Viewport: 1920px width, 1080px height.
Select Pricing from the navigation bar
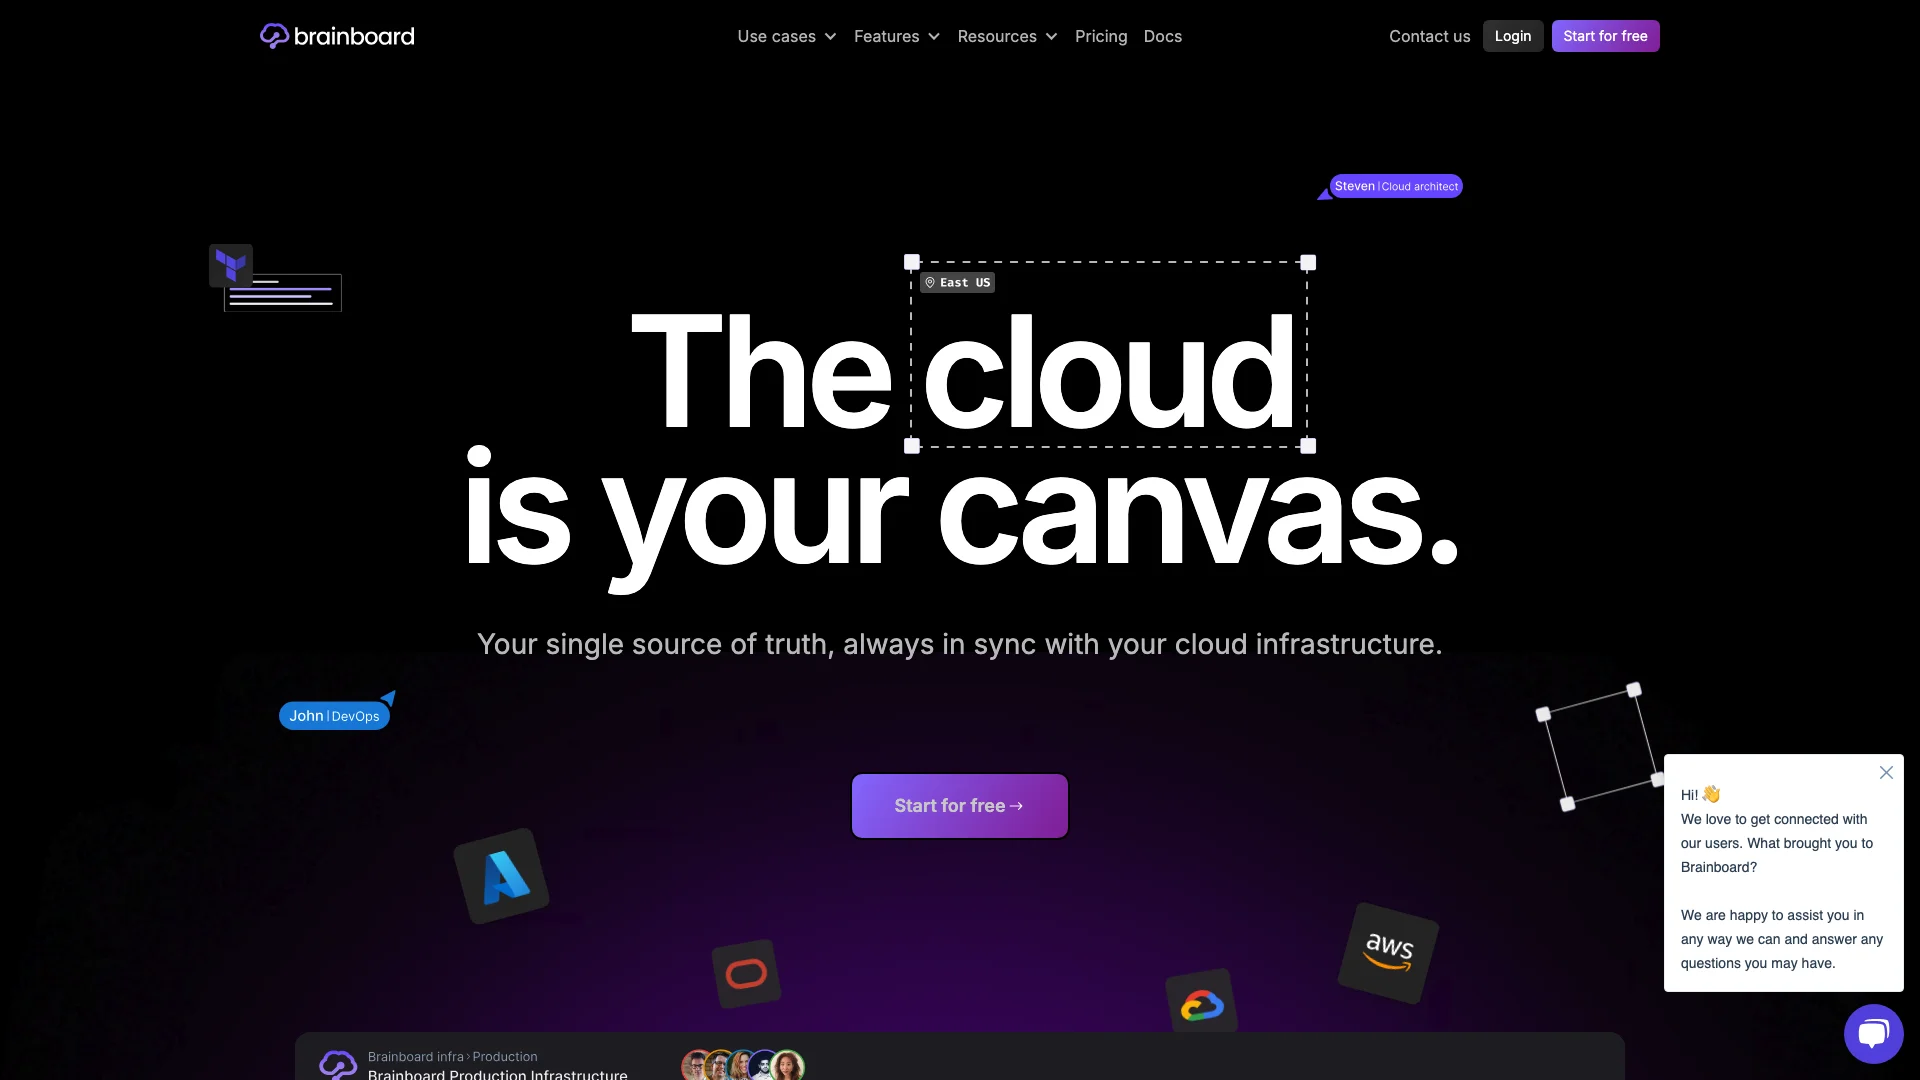[1101, 36]
